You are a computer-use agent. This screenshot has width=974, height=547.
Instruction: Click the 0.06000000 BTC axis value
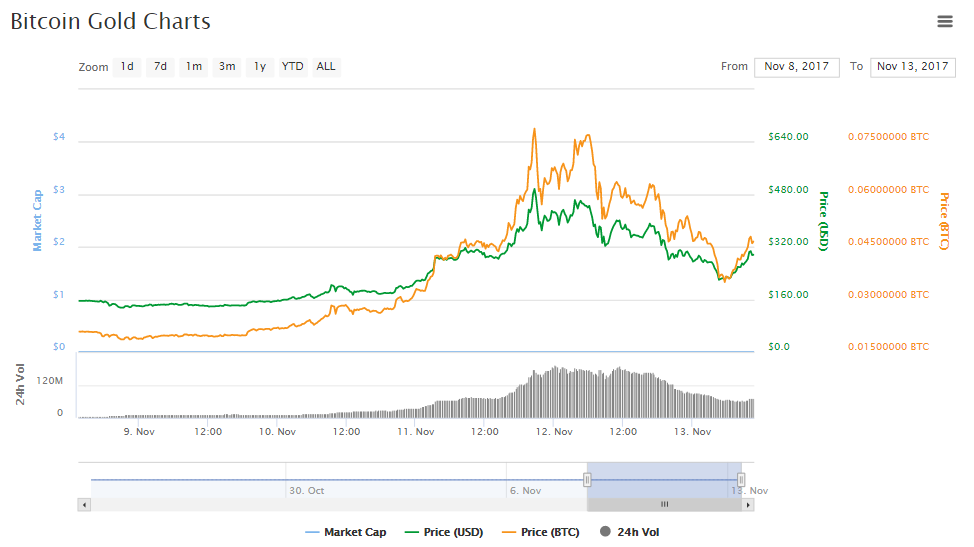click(x=889, y=189)
